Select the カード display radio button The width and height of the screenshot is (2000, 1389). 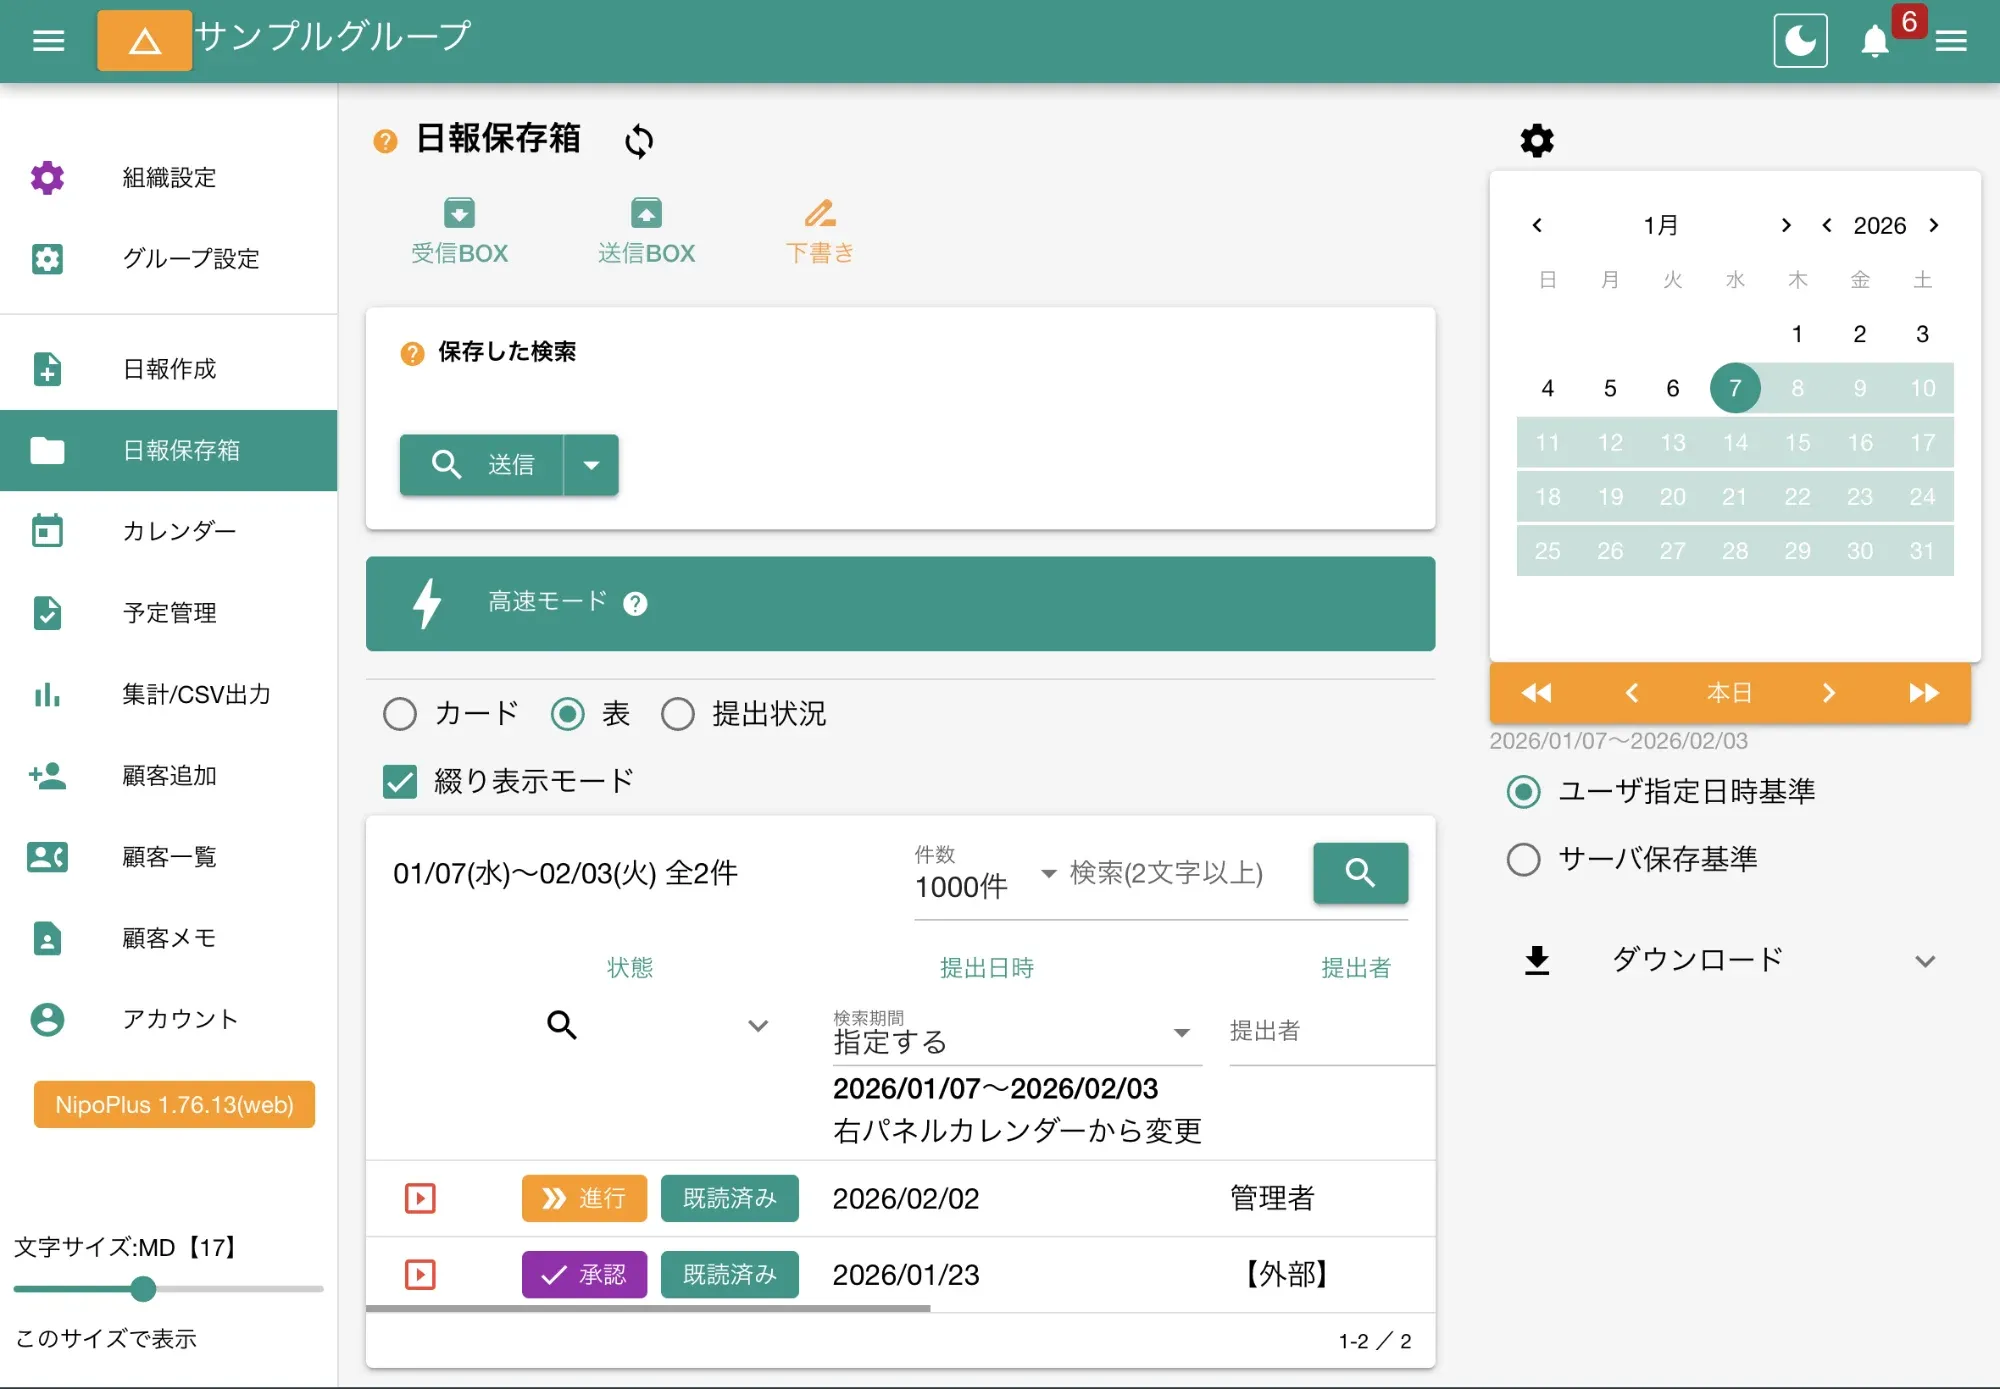[400, 714]
